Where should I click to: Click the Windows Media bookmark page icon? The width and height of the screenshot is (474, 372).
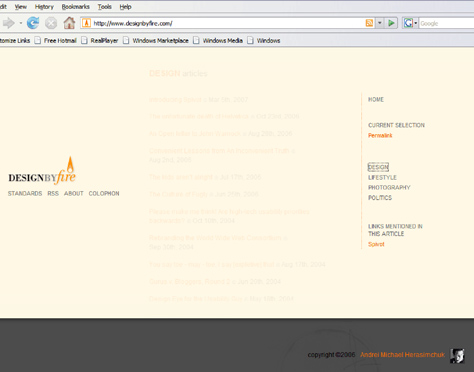coord(196,40)
